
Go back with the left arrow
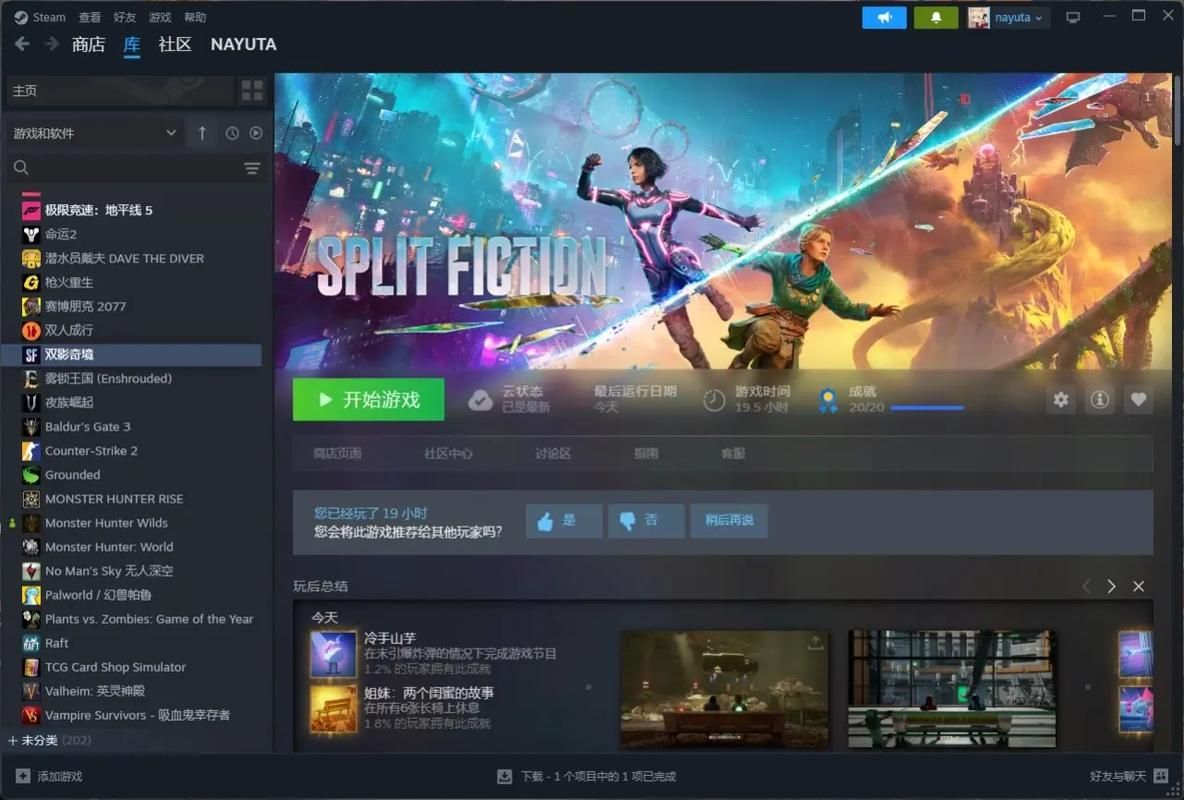click(23, 45)
